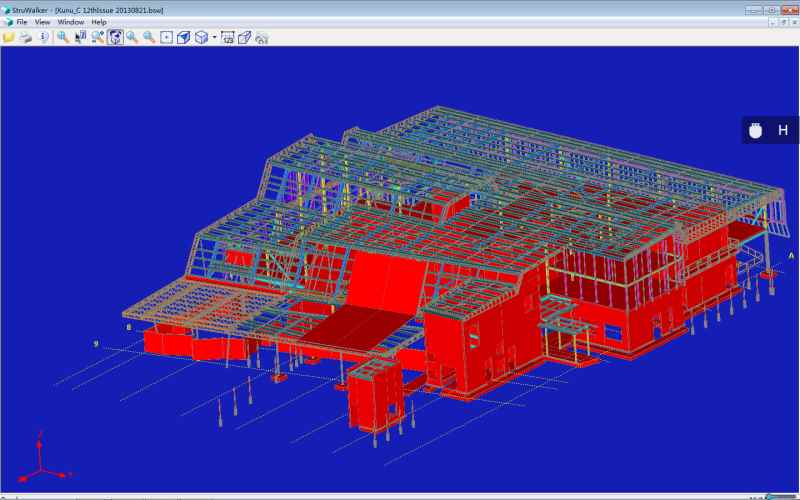Click the first magnifier zoom icon
The width and height of the screenshot is (800, 500).
click(62, 37)
